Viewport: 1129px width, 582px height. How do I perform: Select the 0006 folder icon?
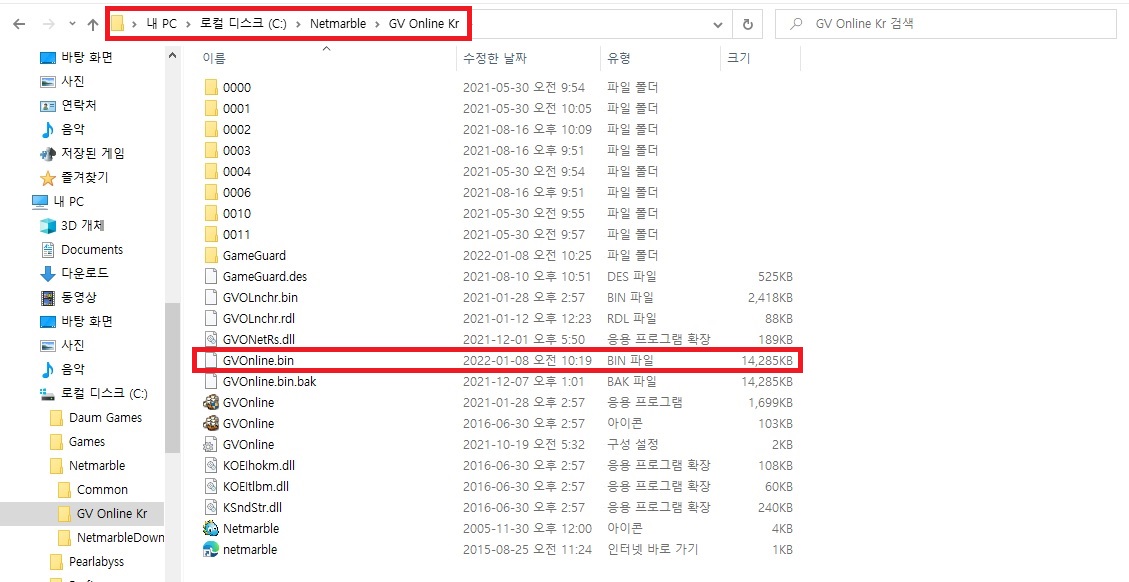click(211, 192)
